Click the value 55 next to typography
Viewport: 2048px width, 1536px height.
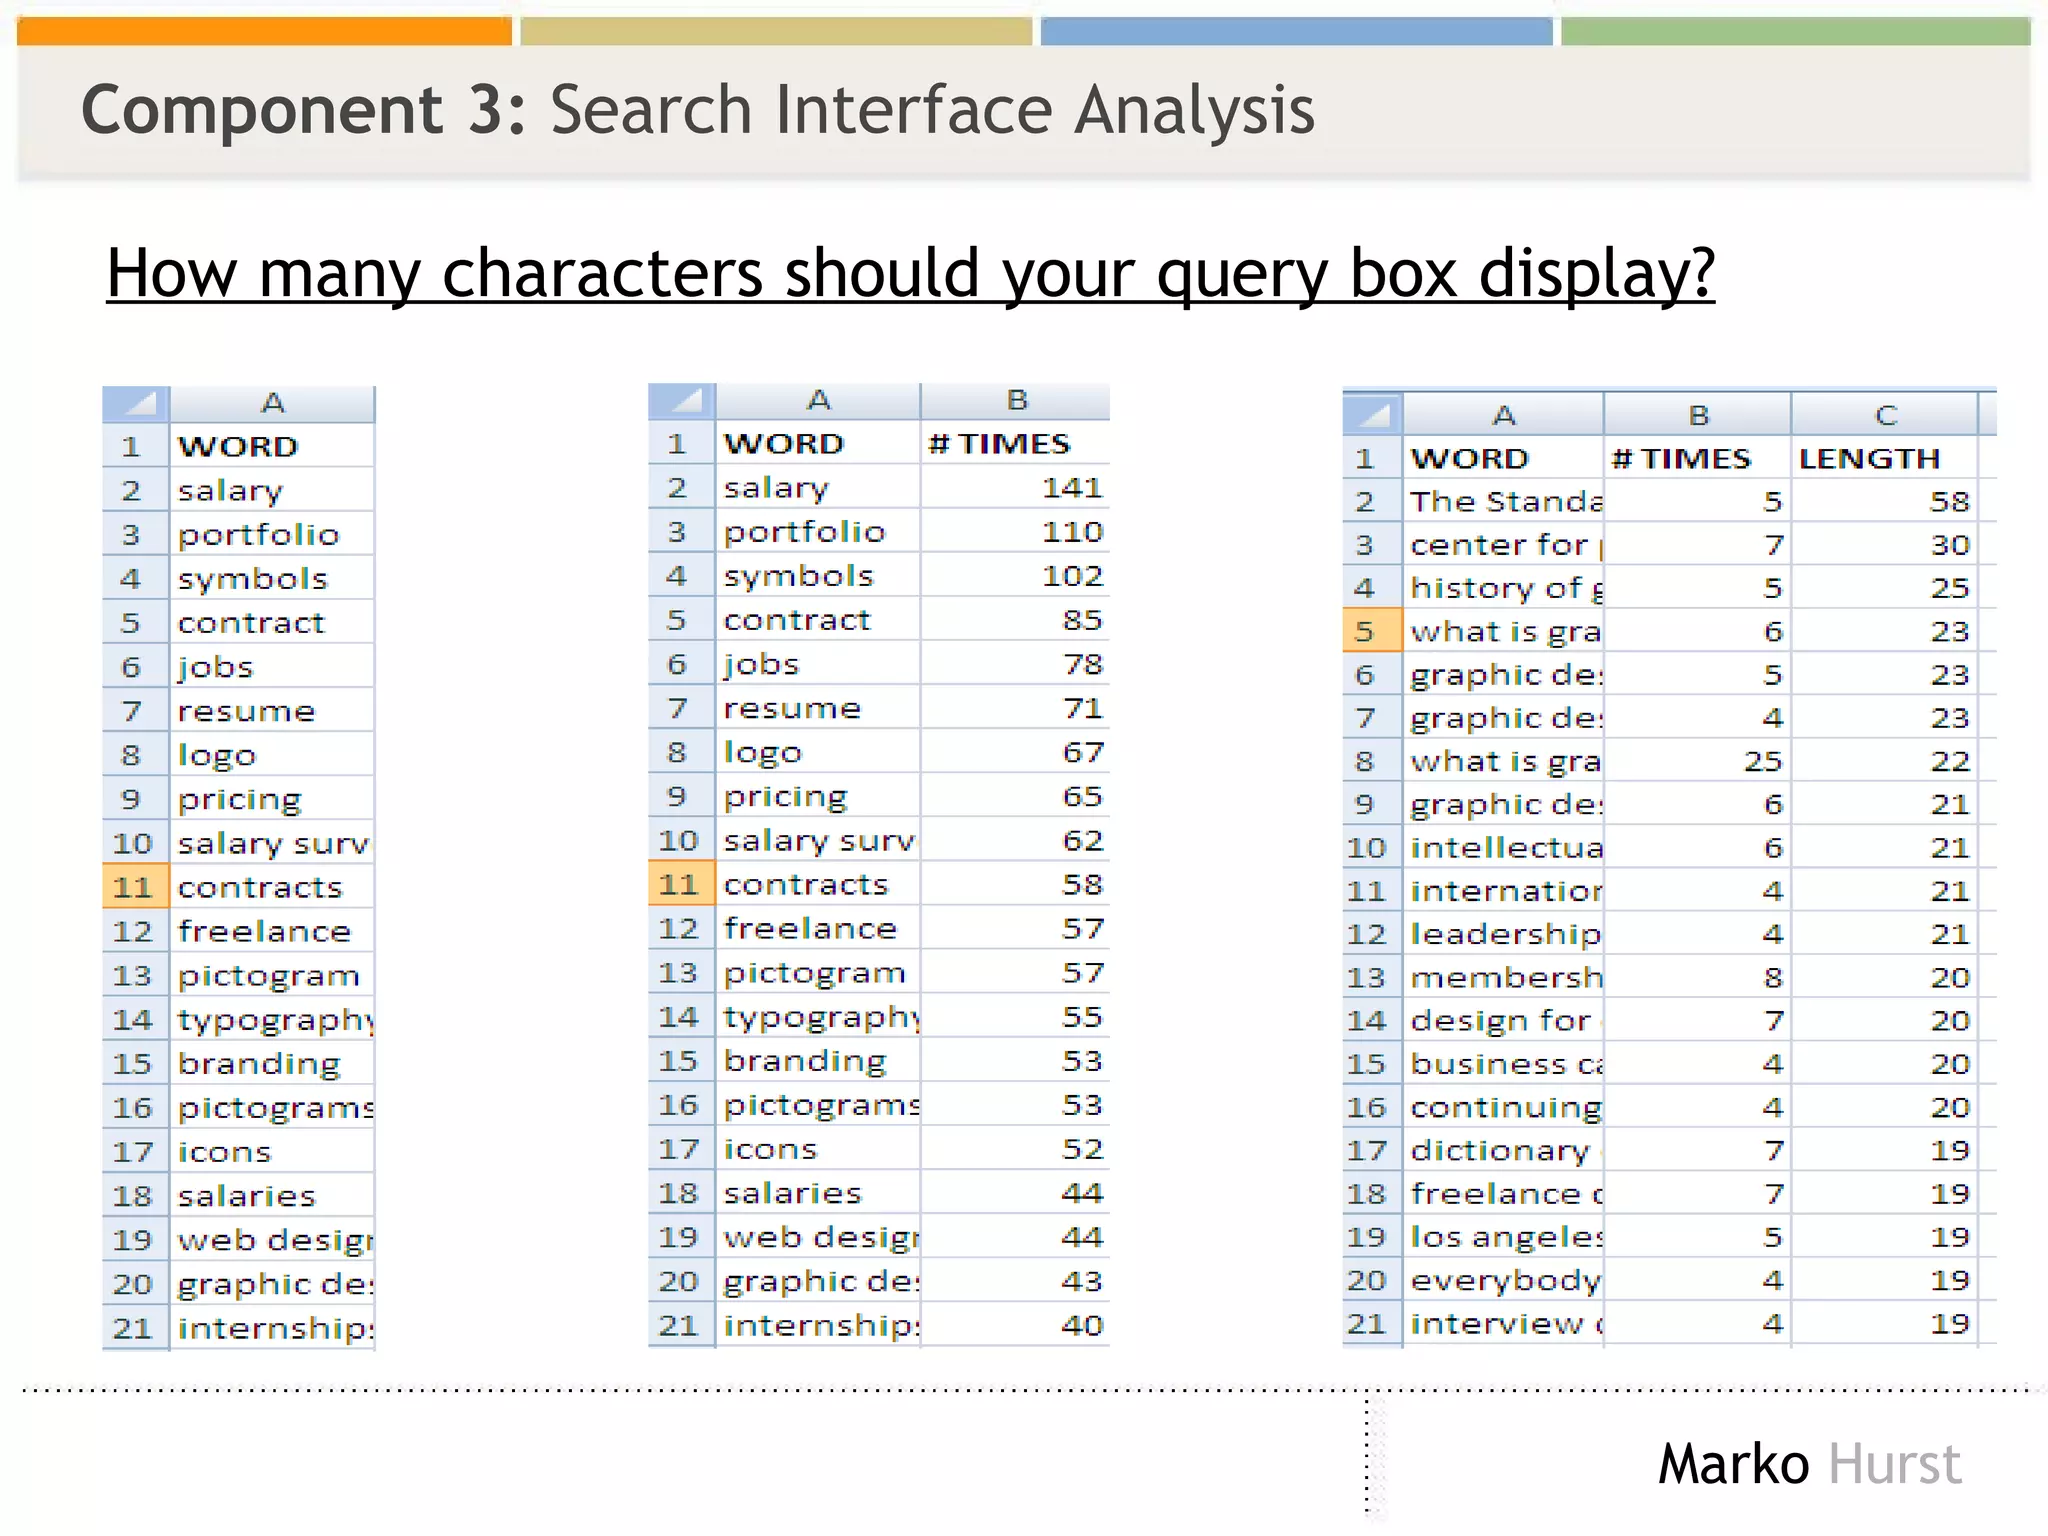point(1015,1017)
